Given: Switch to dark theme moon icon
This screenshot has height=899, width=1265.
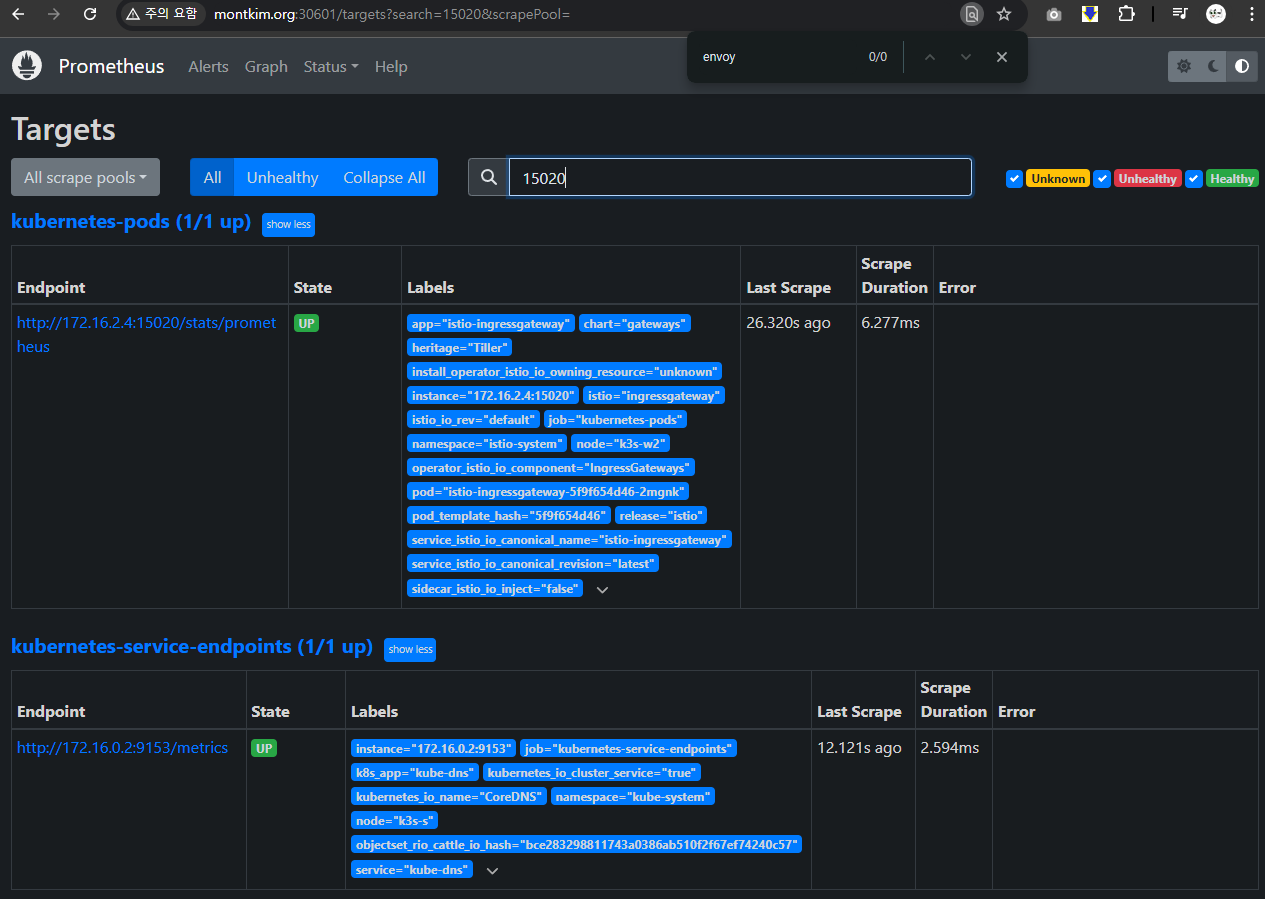Looking at the screenshot, I should tap(1213, 66).
